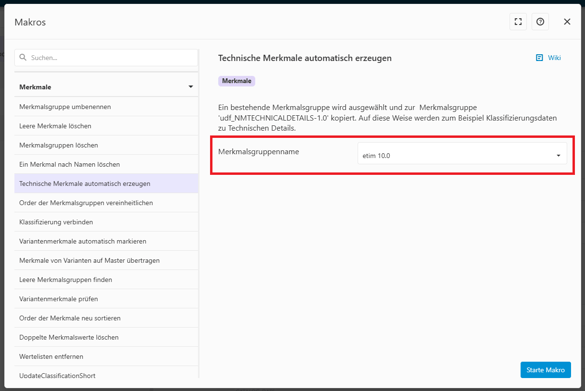The height and width of the screenshot is (391, 585).
Task: Focus the Suchen search field
Action: 106,58
